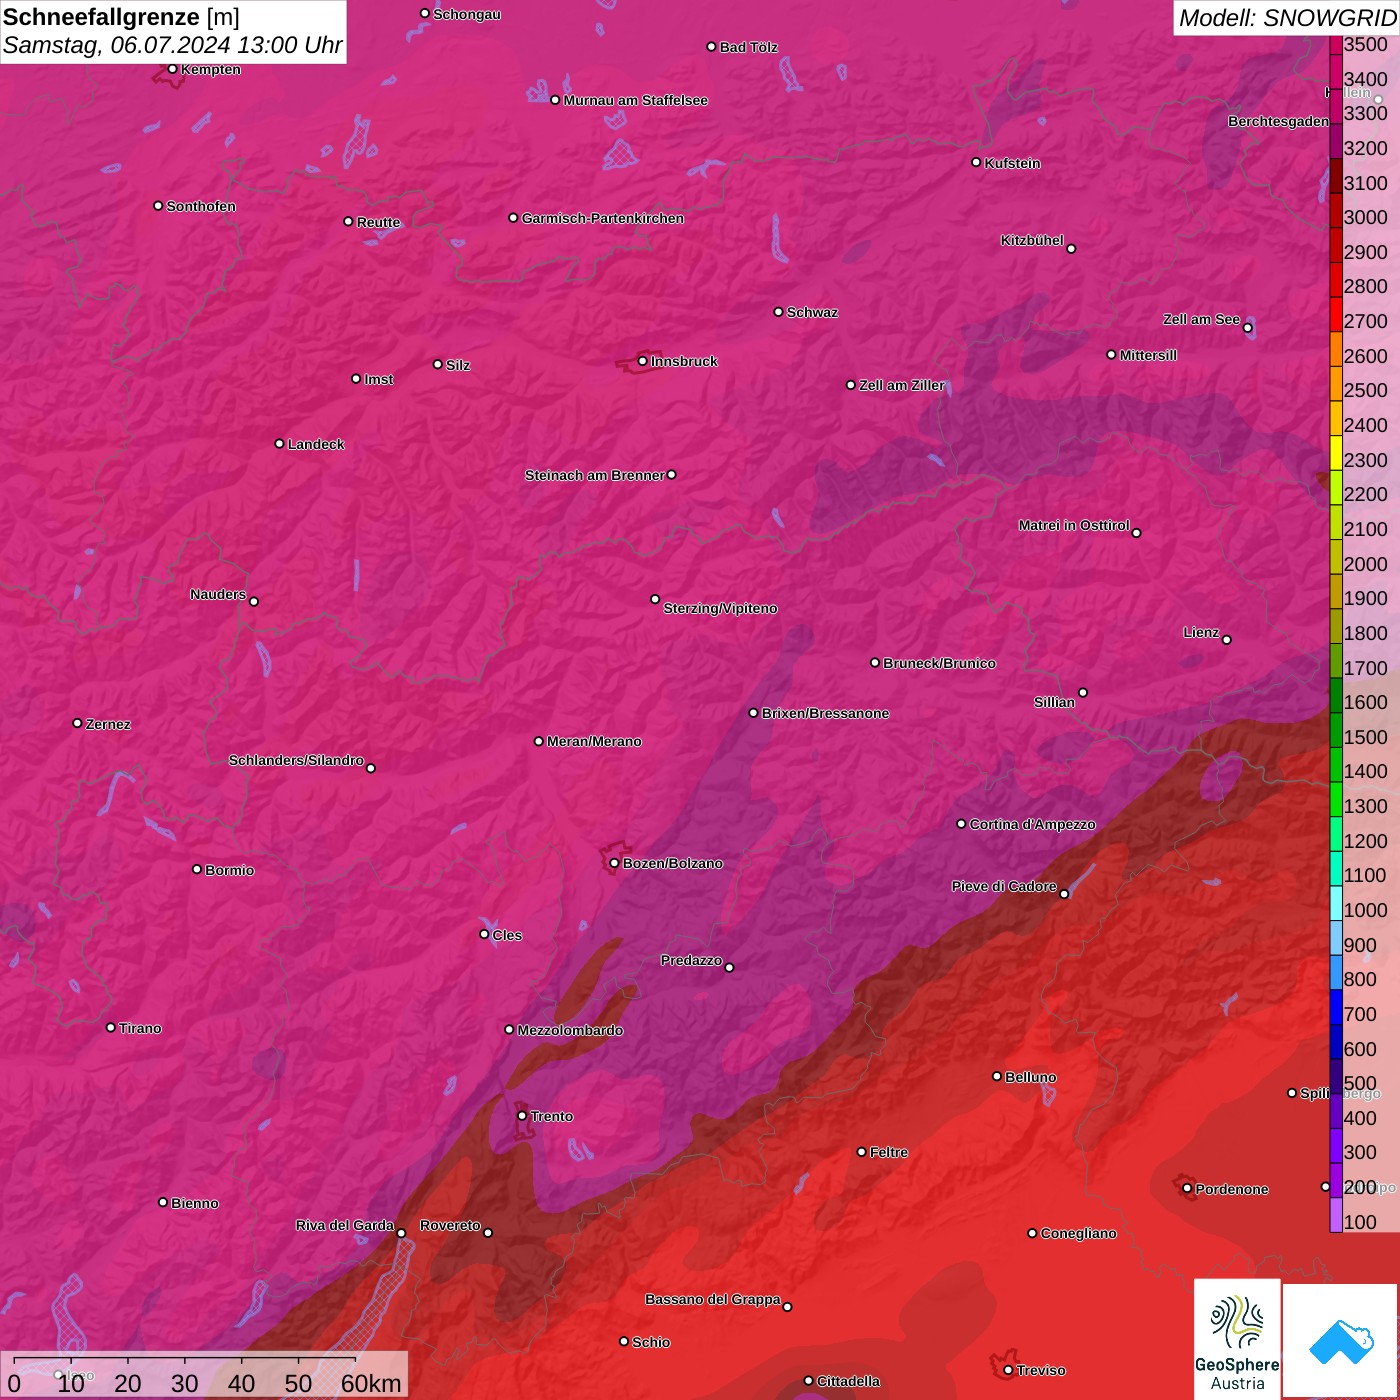Click the Treviso city marker
The image size is (1400, 1400).
point(1008,1370)
